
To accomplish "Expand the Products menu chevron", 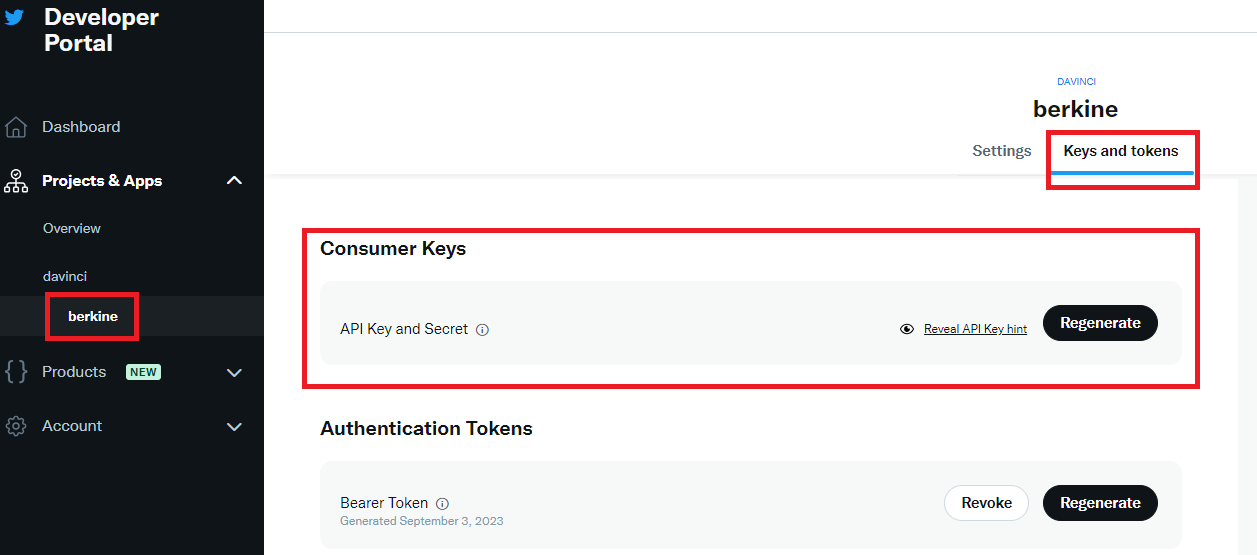I will coord(234,373).
